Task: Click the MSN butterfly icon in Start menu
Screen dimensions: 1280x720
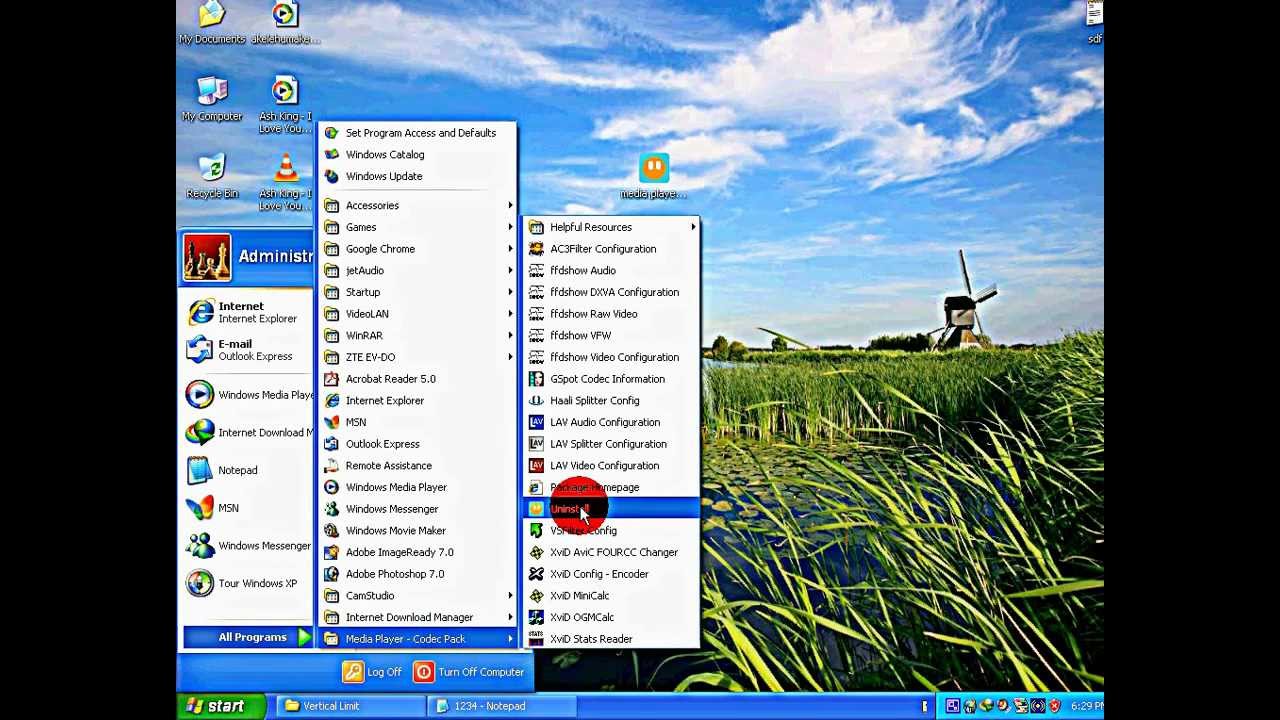Action: pos(200,508)
